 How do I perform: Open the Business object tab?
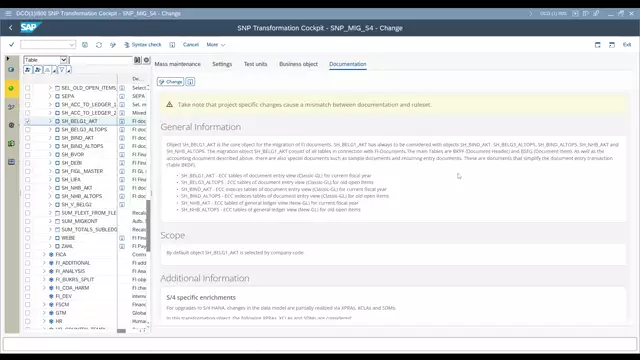tap(298, 64)
